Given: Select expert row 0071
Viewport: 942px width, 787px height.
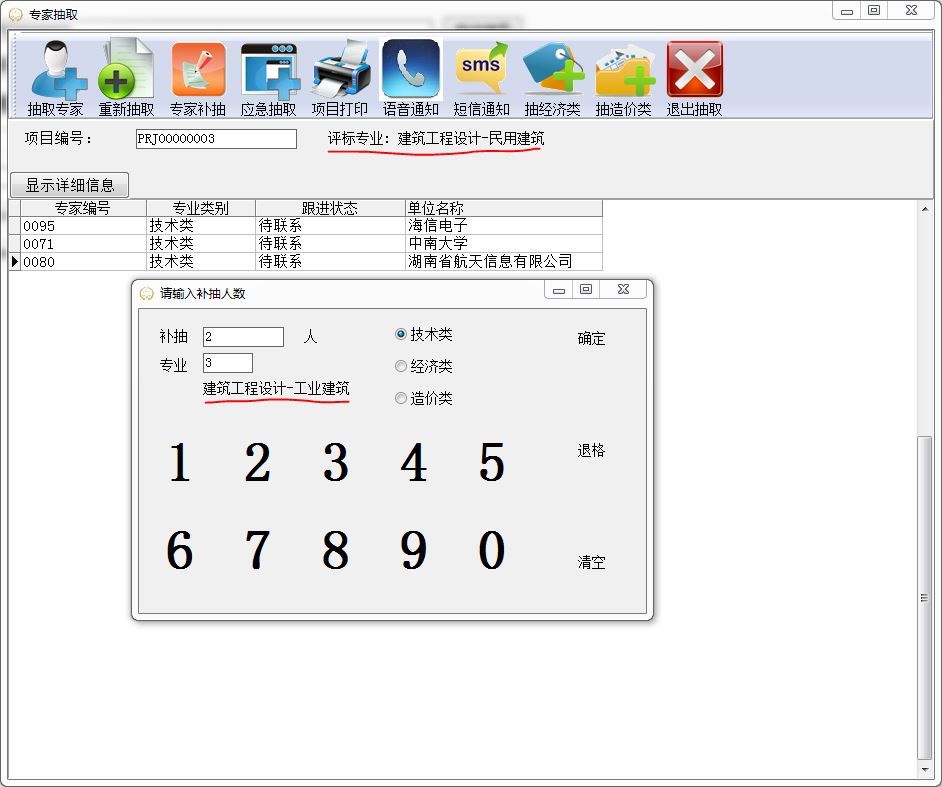Looking at the screenshot, I should (306, 244).
